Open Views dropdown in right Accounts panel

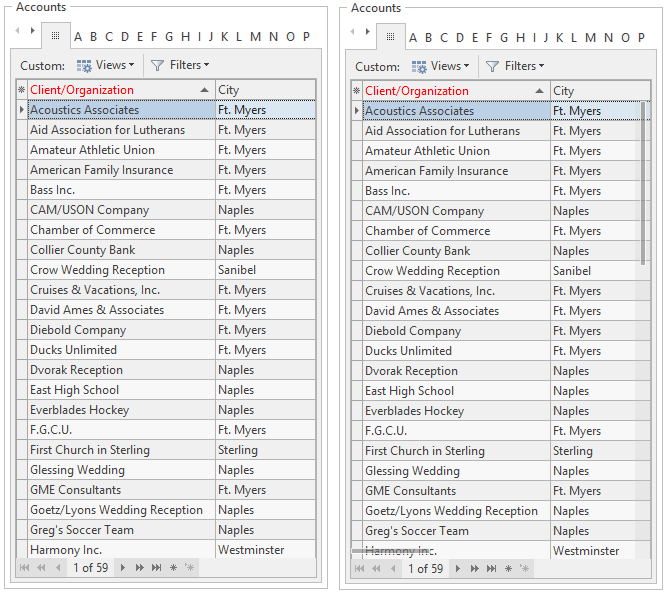coord(441,66)
